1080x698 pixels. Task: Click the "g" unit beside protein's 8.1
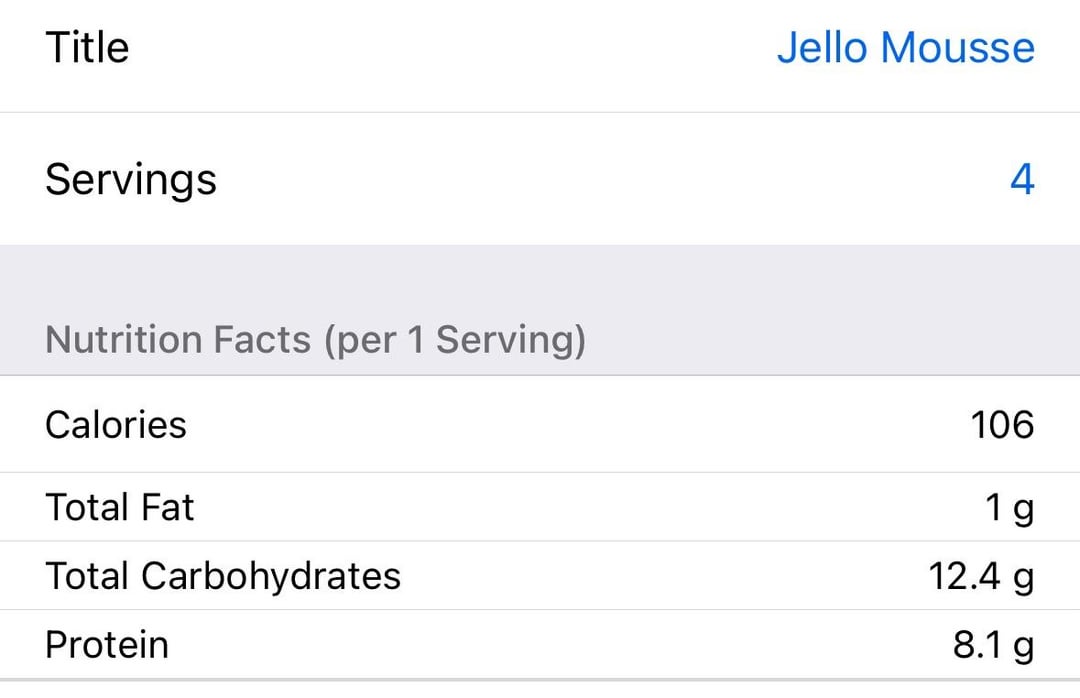[1023, 649]
